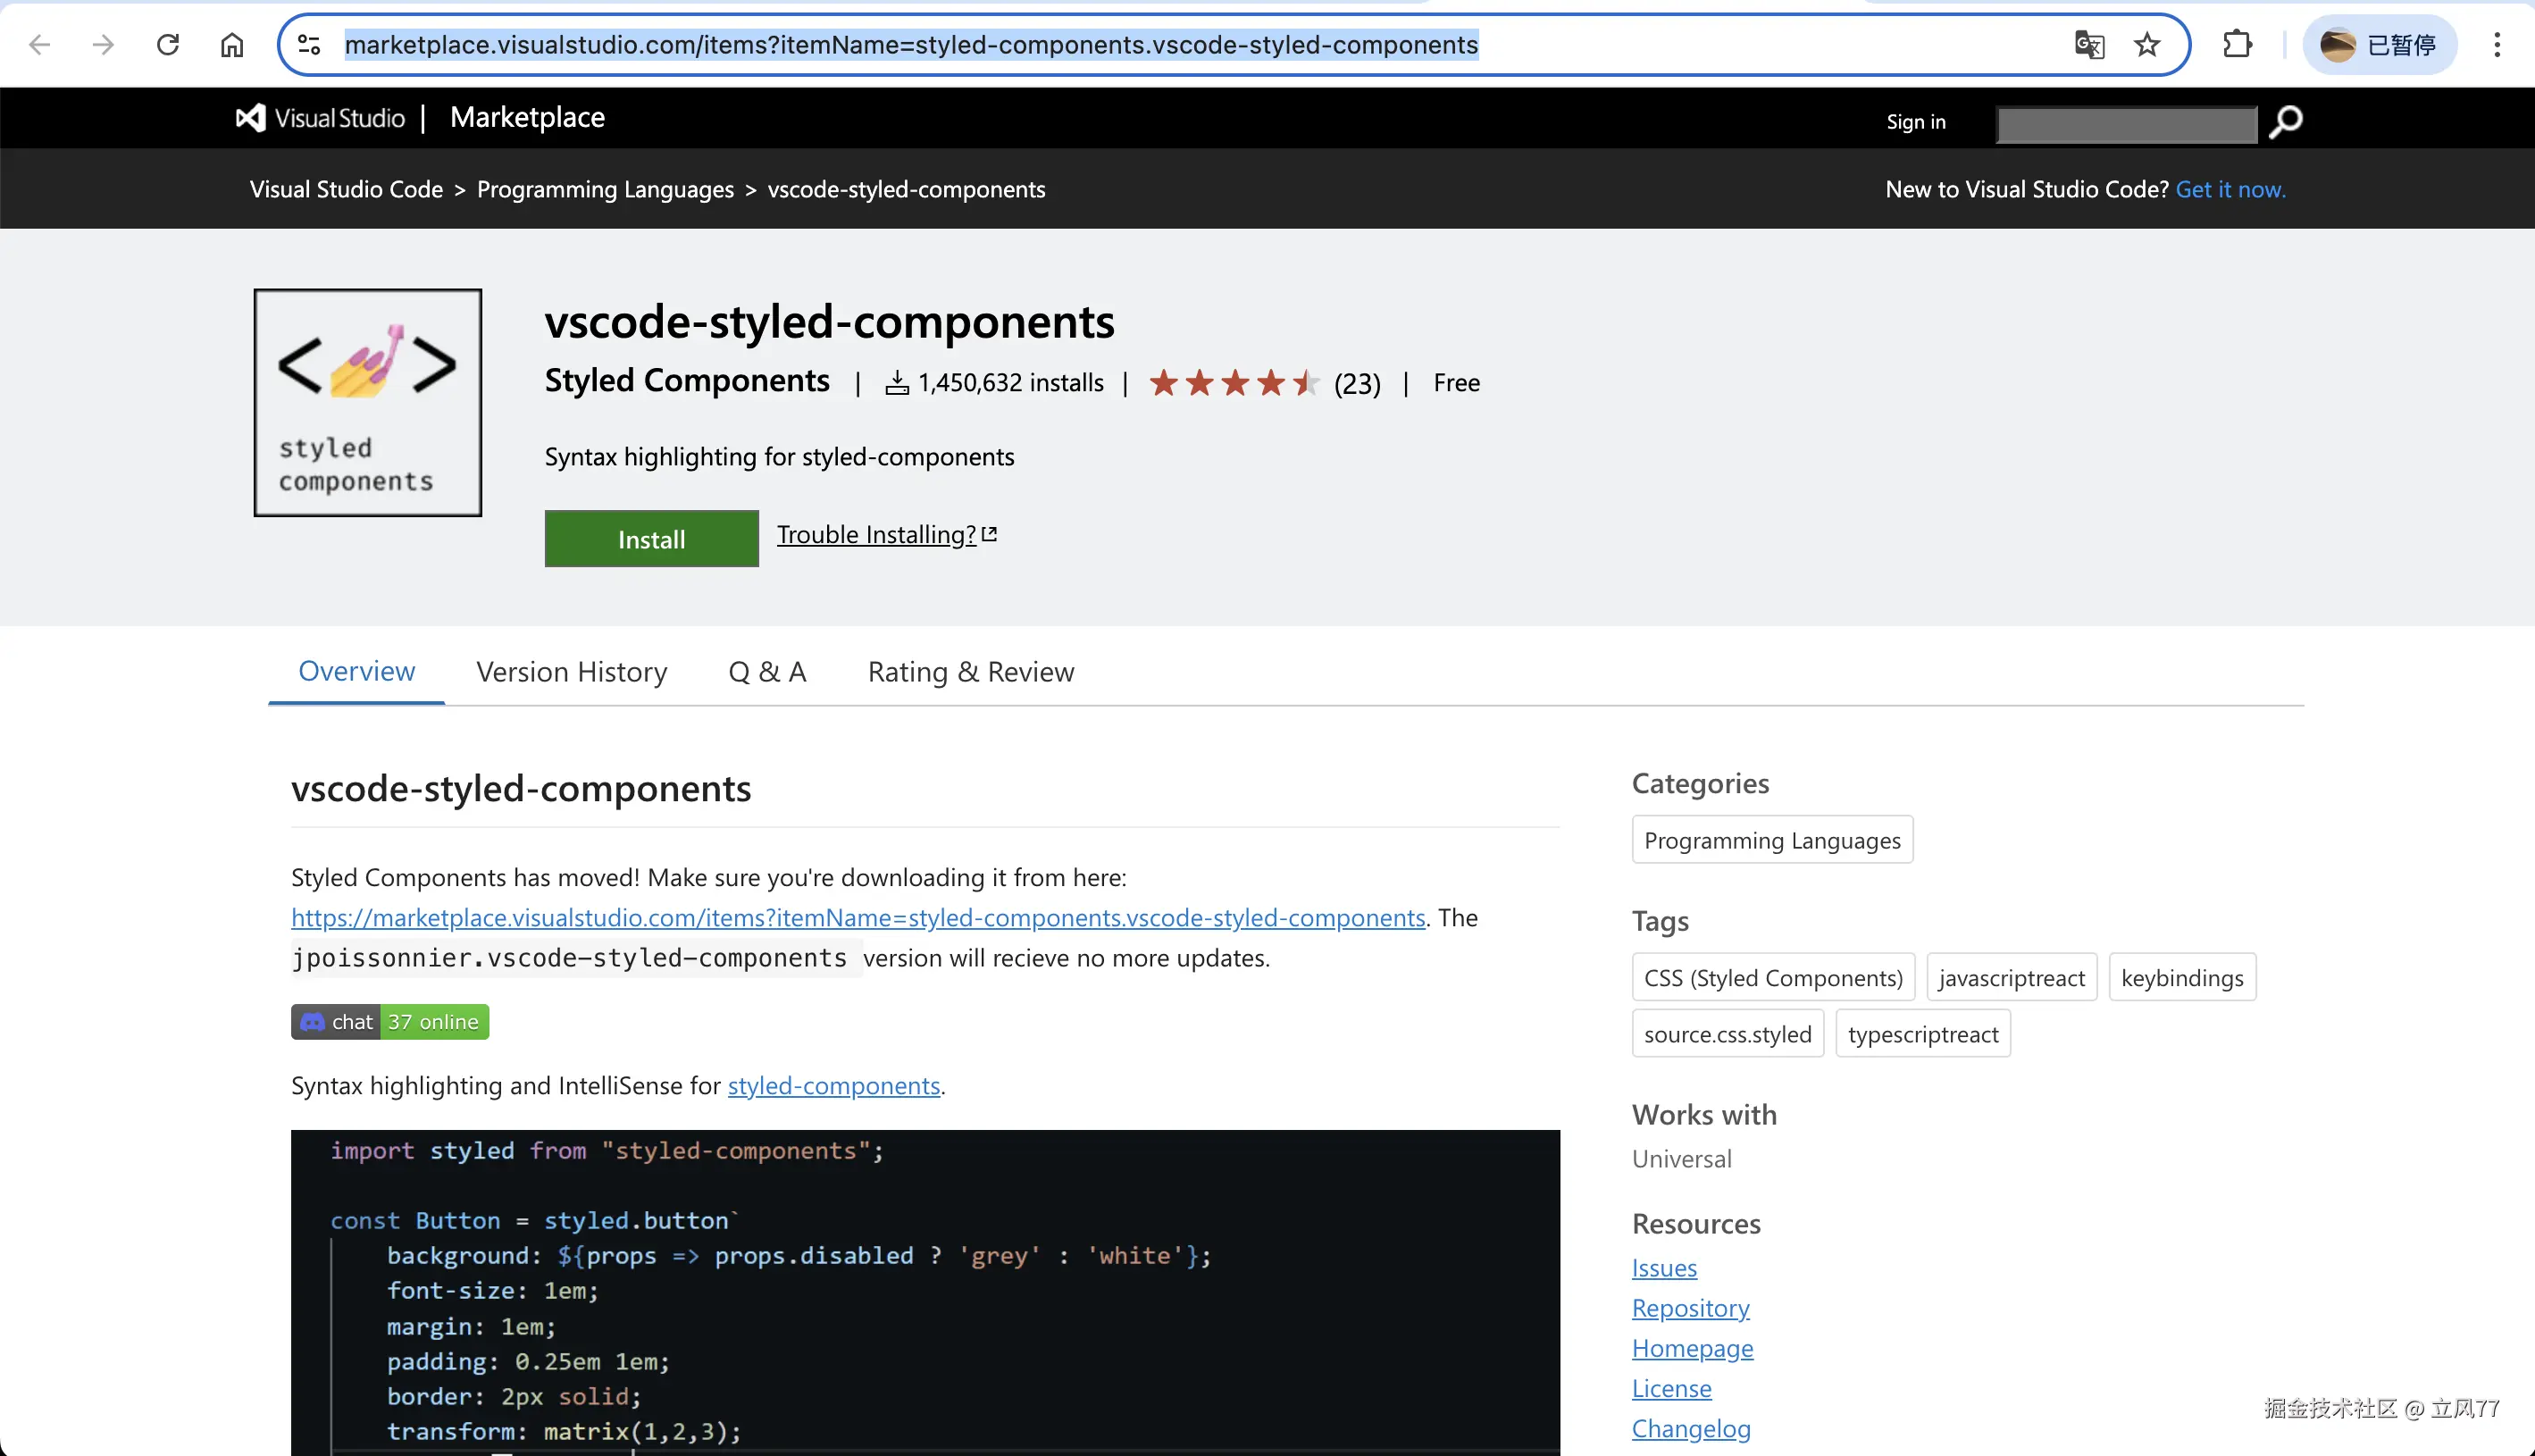Open the Issues resource link
The height and width of the screenshot is (1456, 2535).
click(x=1664, y=1268)
